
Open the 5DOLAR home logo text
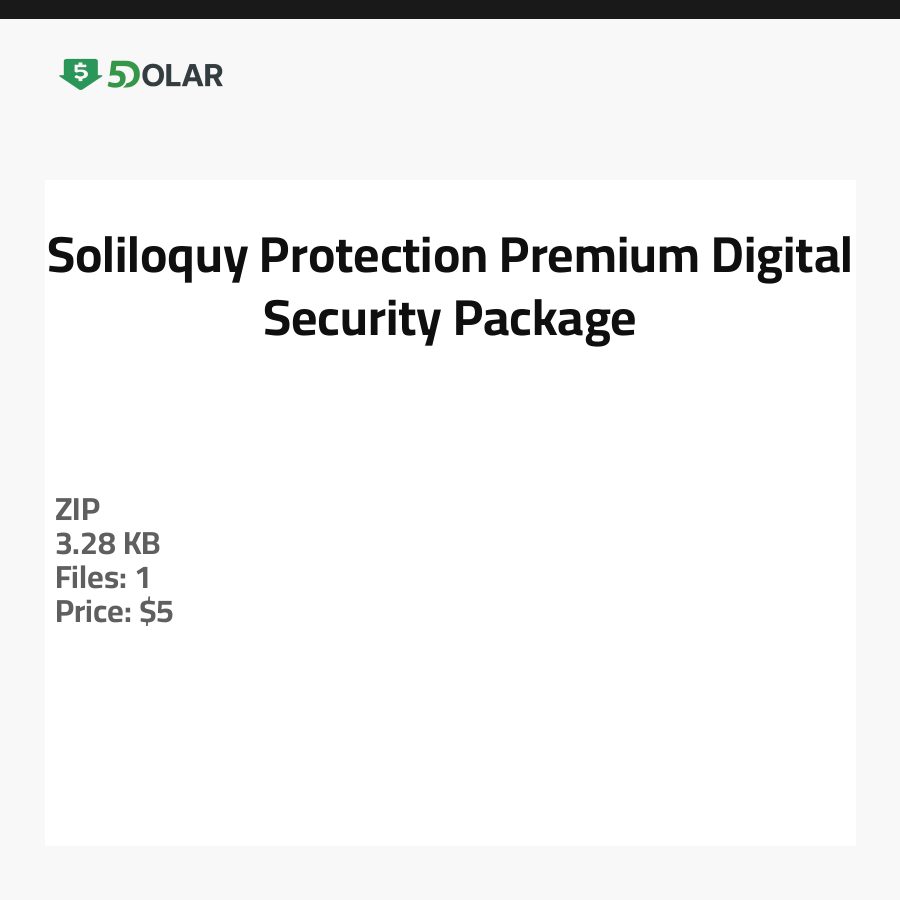[x=165, y=75]
